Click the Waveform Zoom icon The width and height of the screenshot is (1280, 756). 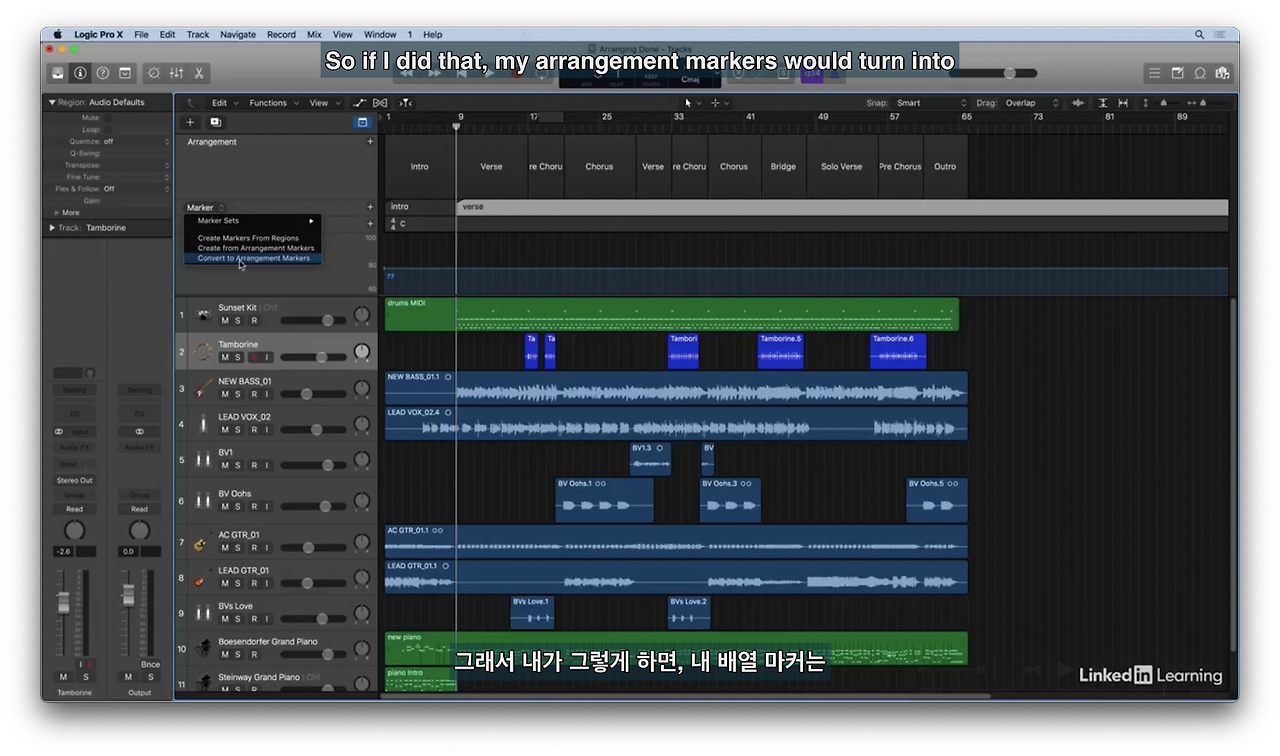pos(1078,103)
